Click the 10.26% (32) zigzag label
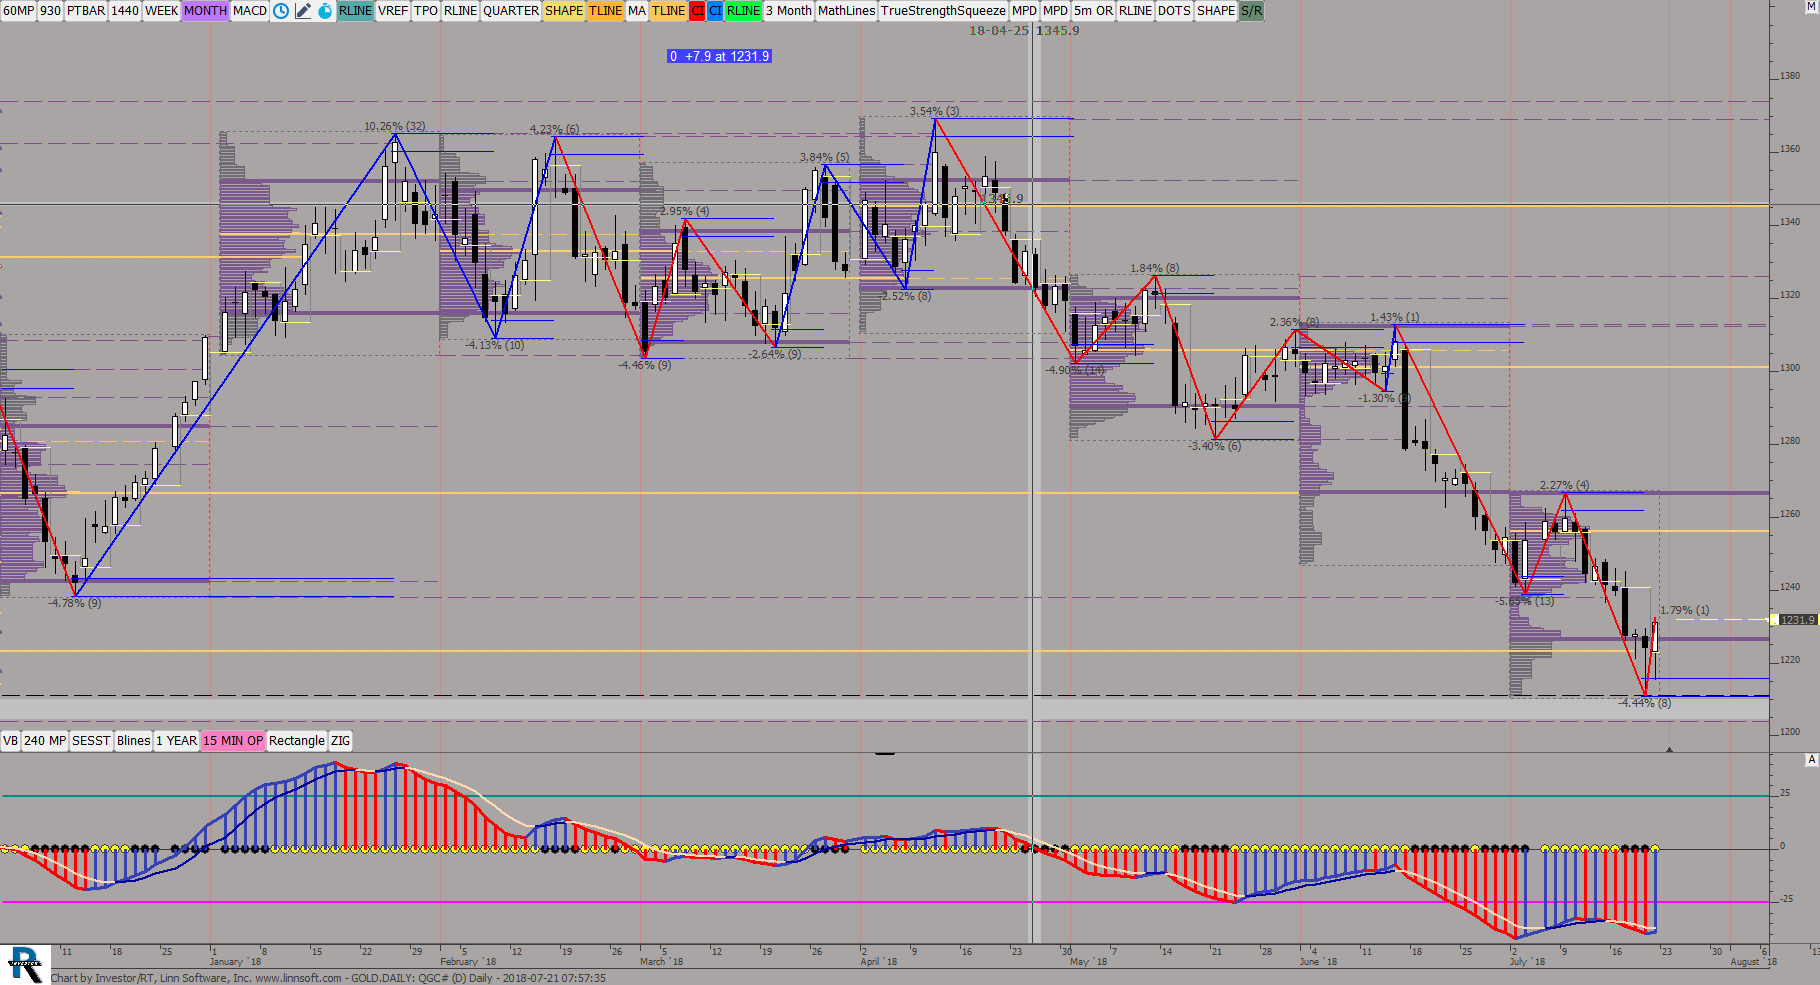 pos(395,126)
